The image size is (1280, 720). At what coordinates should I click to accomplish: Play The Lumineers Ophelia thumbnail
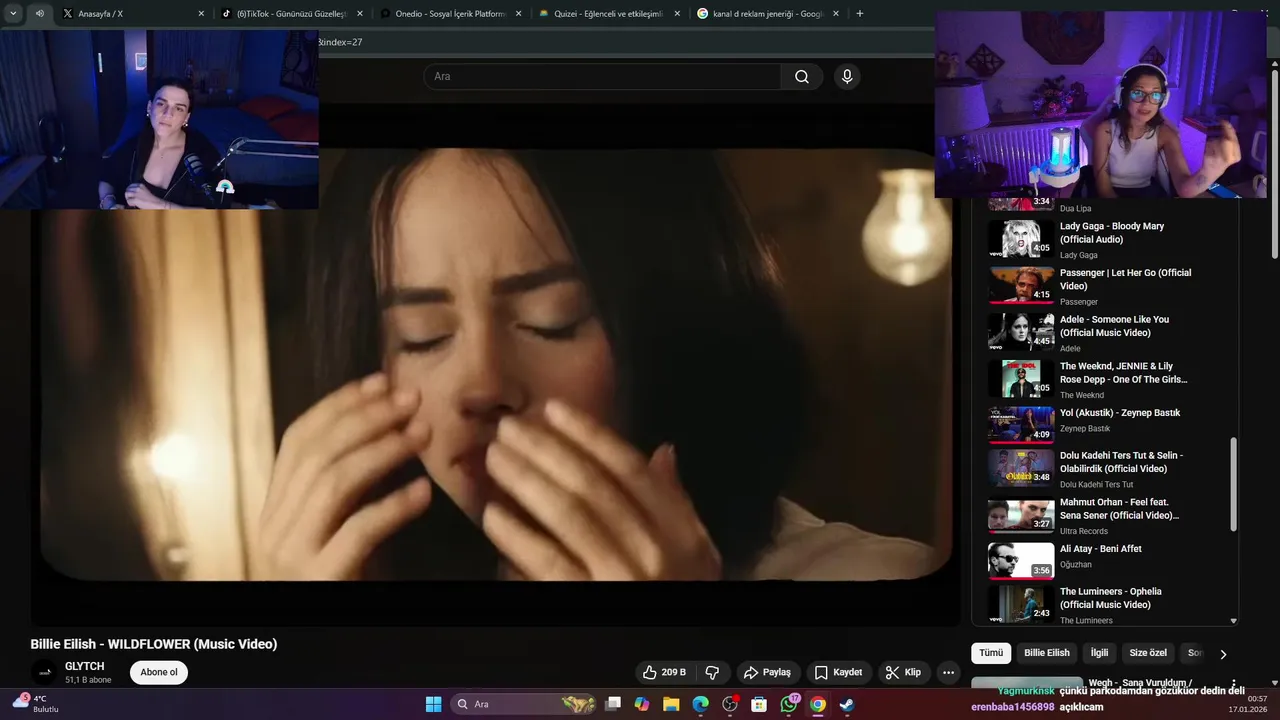[1021, 603]
